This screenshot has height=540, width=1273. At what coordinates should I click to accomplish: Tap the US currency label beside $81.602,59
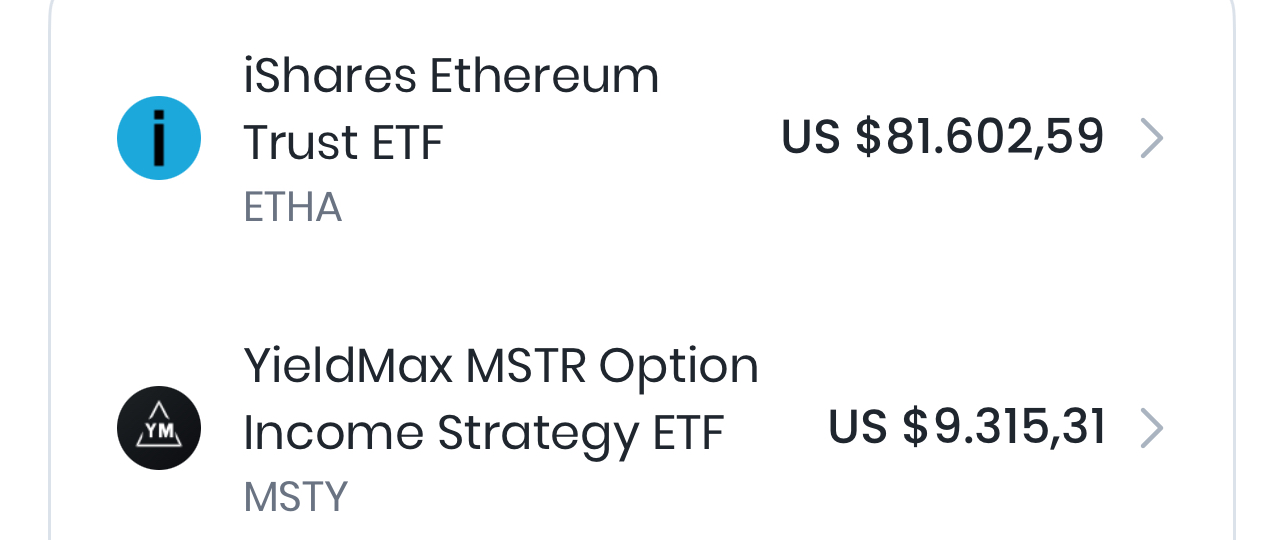811,138
